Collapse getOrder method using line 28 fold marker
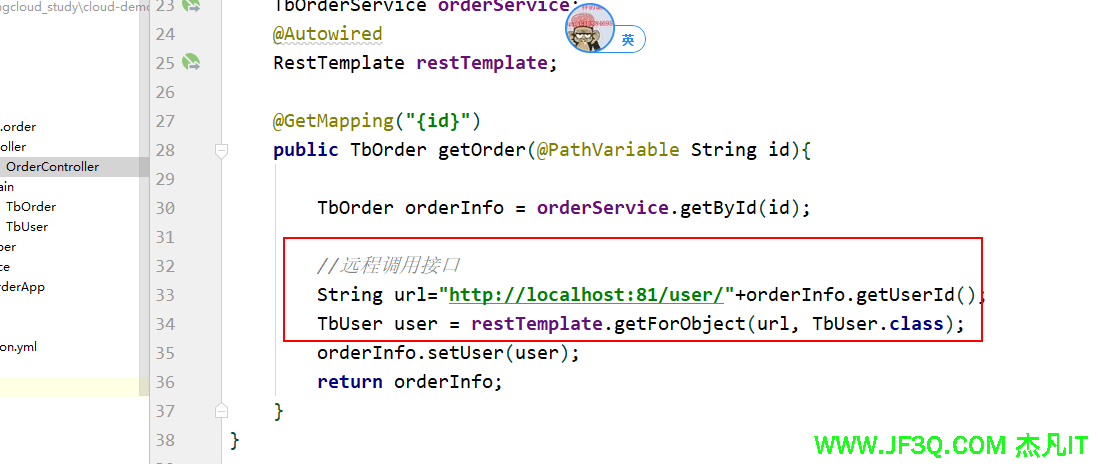Viewport: 1098px width, 464px height. (222, 151)
